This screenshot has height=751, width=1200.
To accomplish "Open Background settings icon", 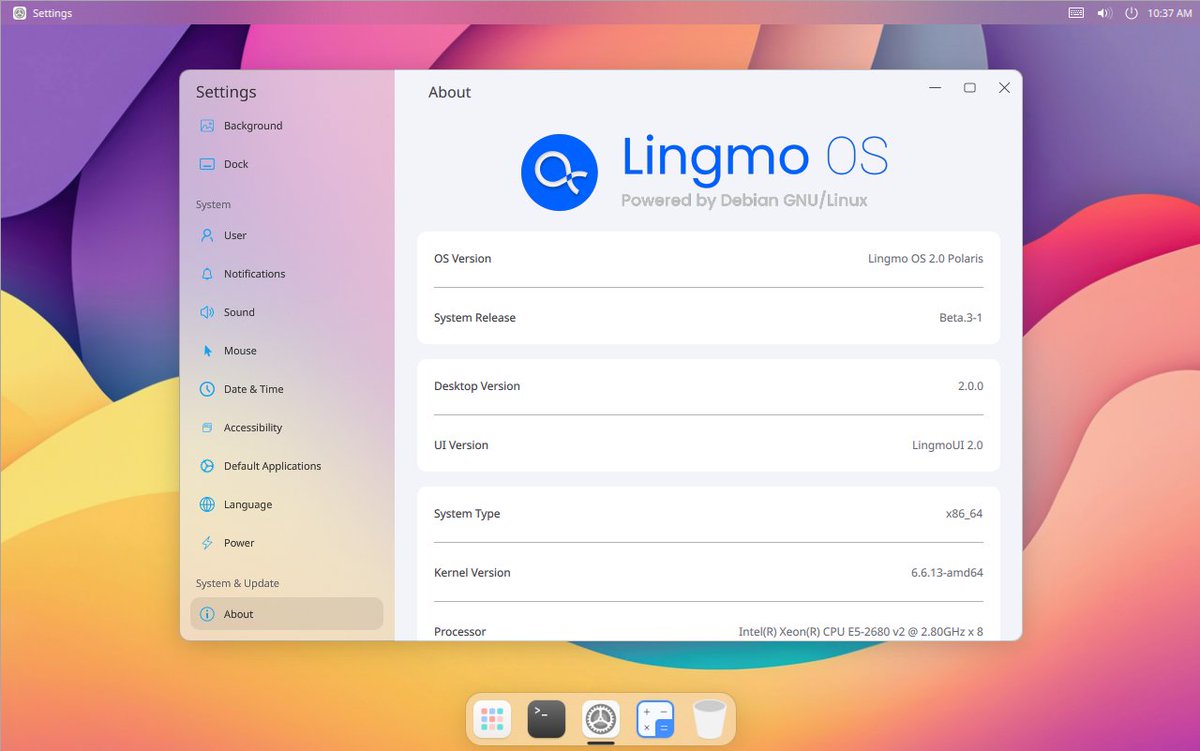I will (x=207, y=126).
